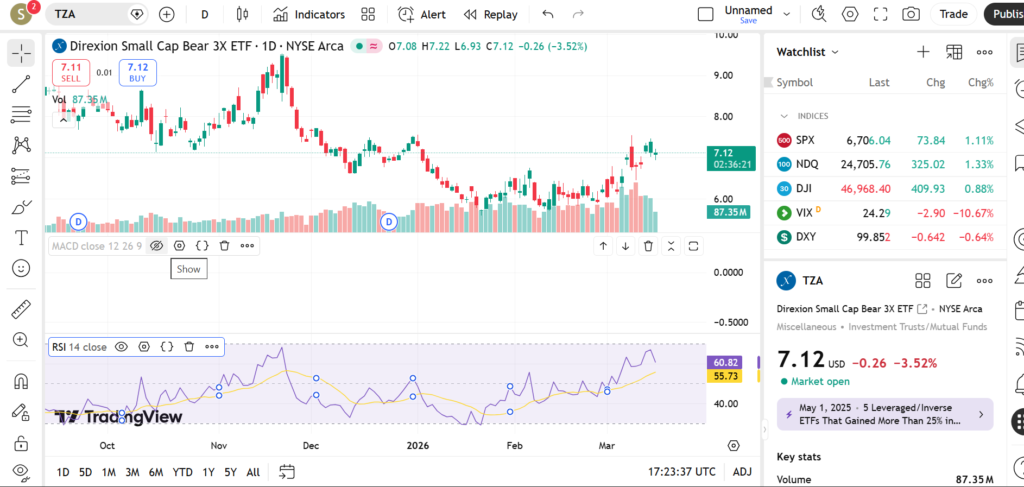Select the trend line drawing tool
The width and height of the screenshot is (1024, 487).
[x=21, y=84]
